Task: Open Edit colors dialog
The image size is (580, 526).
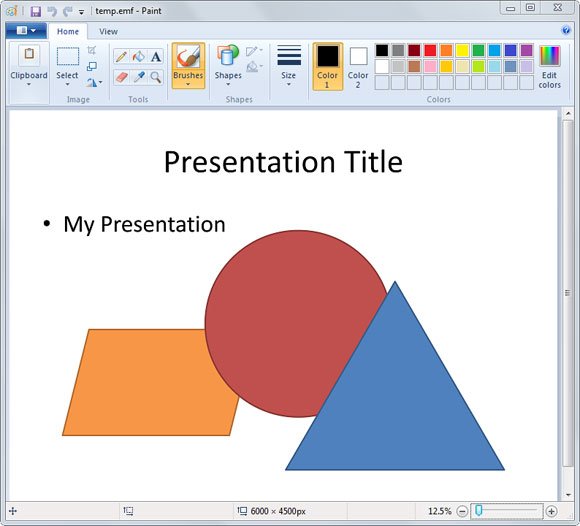Action: pyautogui.click(x=550, y=67)
